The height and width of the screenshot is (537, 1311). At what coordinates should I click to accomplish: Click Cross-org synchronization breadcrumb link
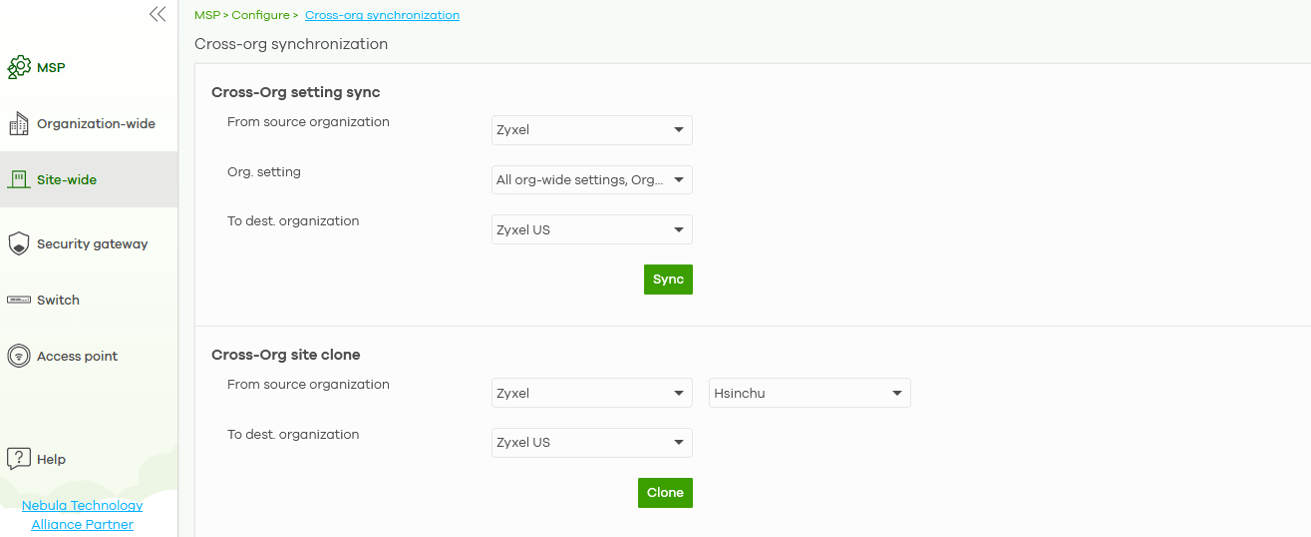[382, 15]
